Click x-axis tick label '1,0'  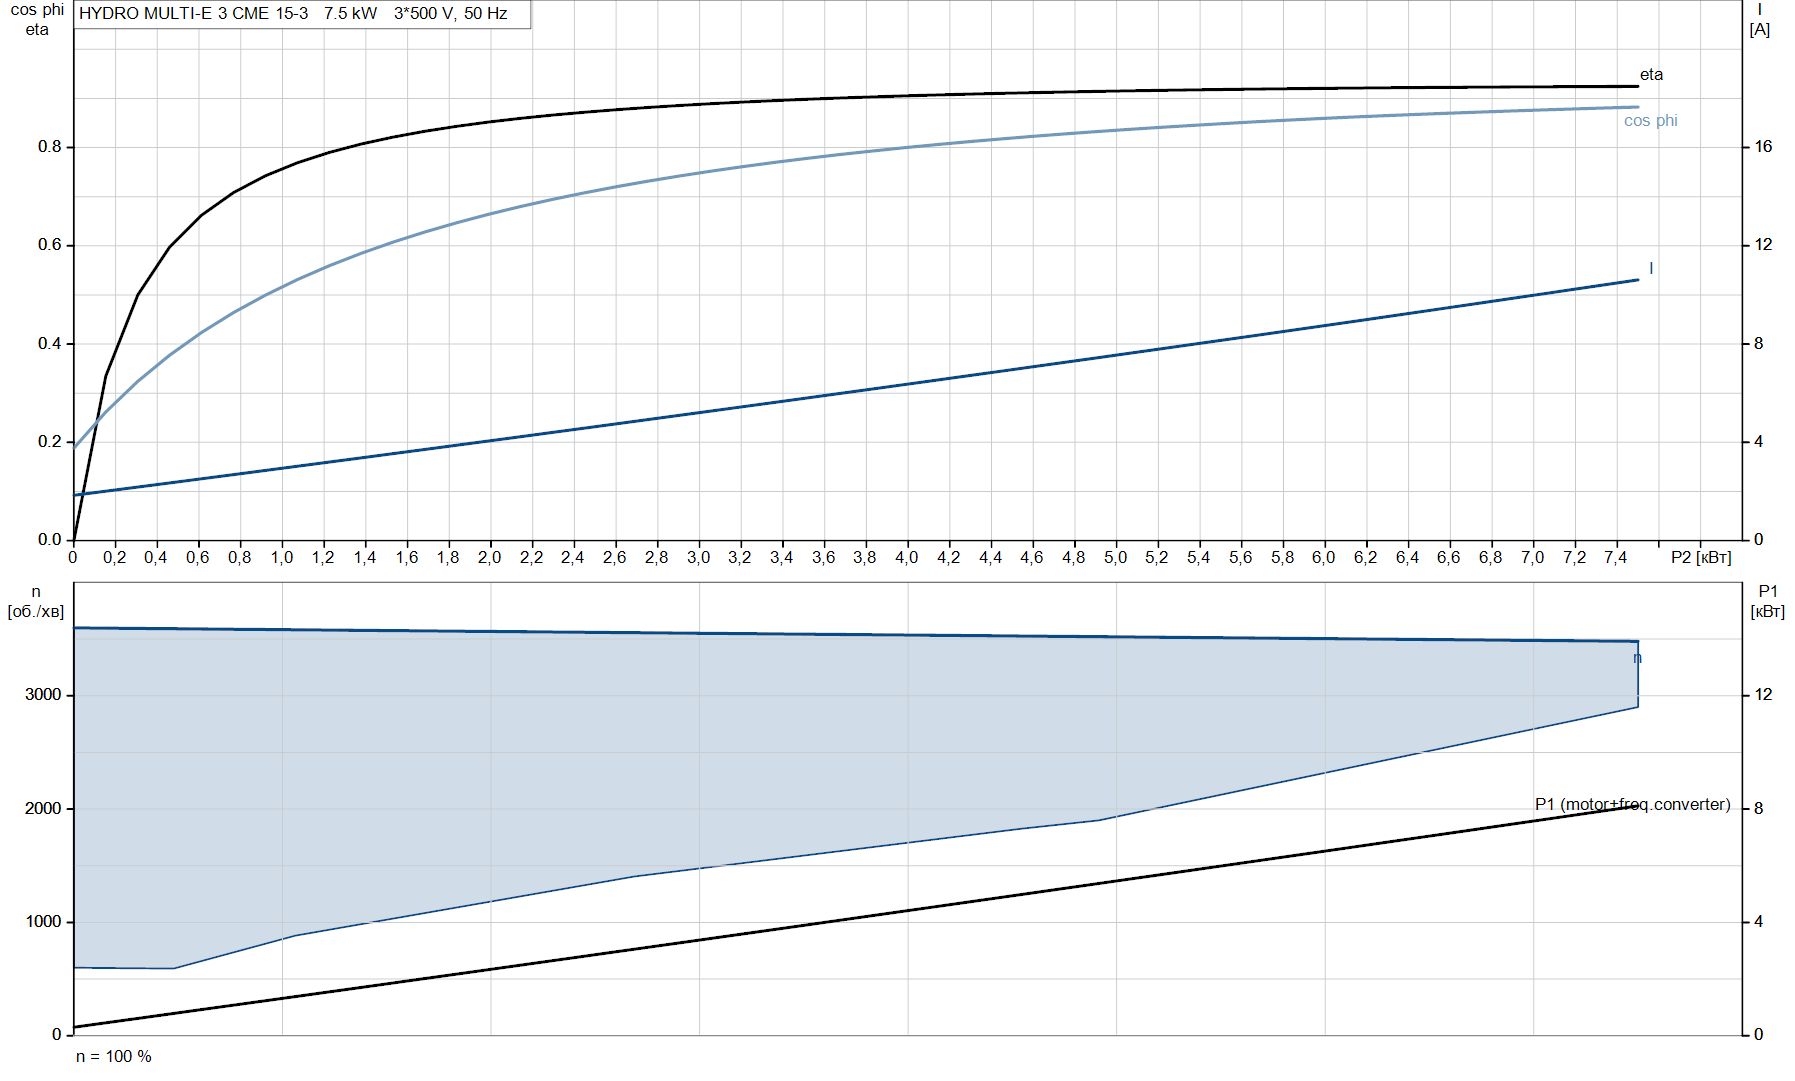(281, 557)
